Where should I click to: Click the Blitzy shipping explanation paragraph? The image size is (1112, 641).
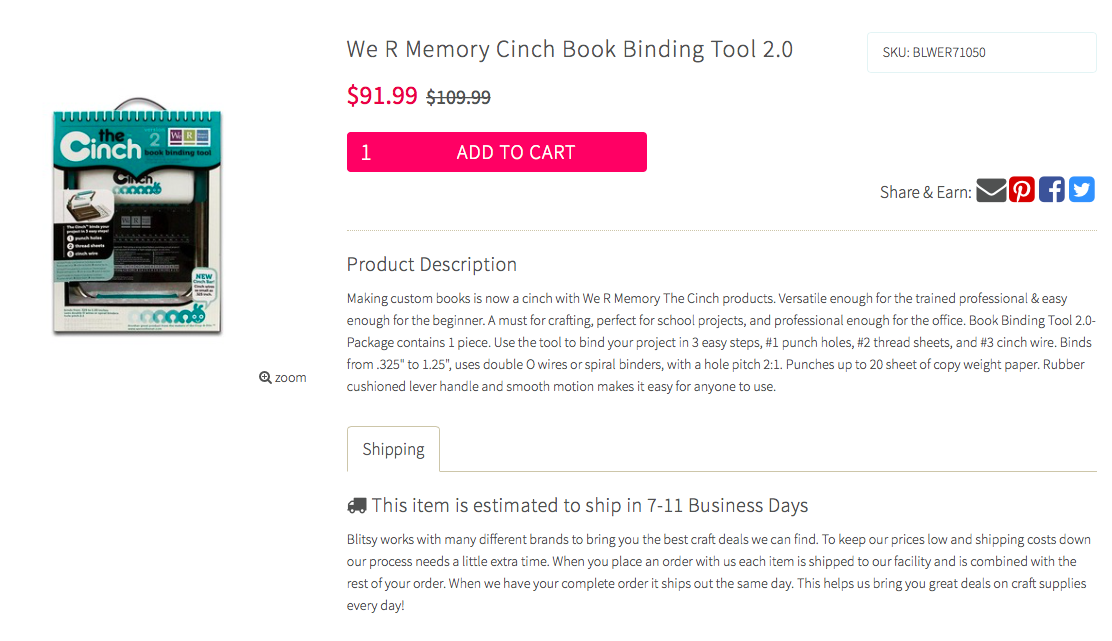pos(719,572)
